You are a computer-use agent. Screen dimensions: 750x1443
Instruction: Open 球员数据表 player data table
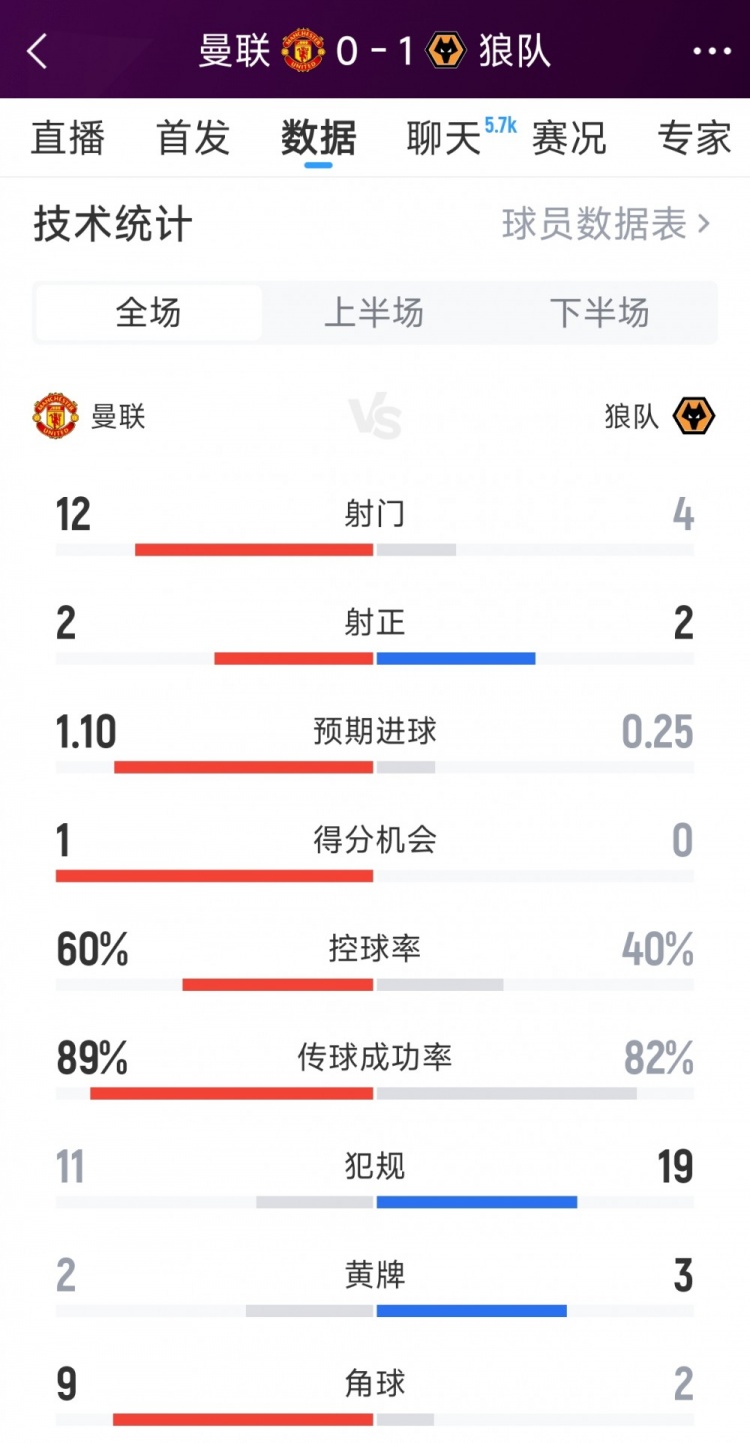coord(605,224)
